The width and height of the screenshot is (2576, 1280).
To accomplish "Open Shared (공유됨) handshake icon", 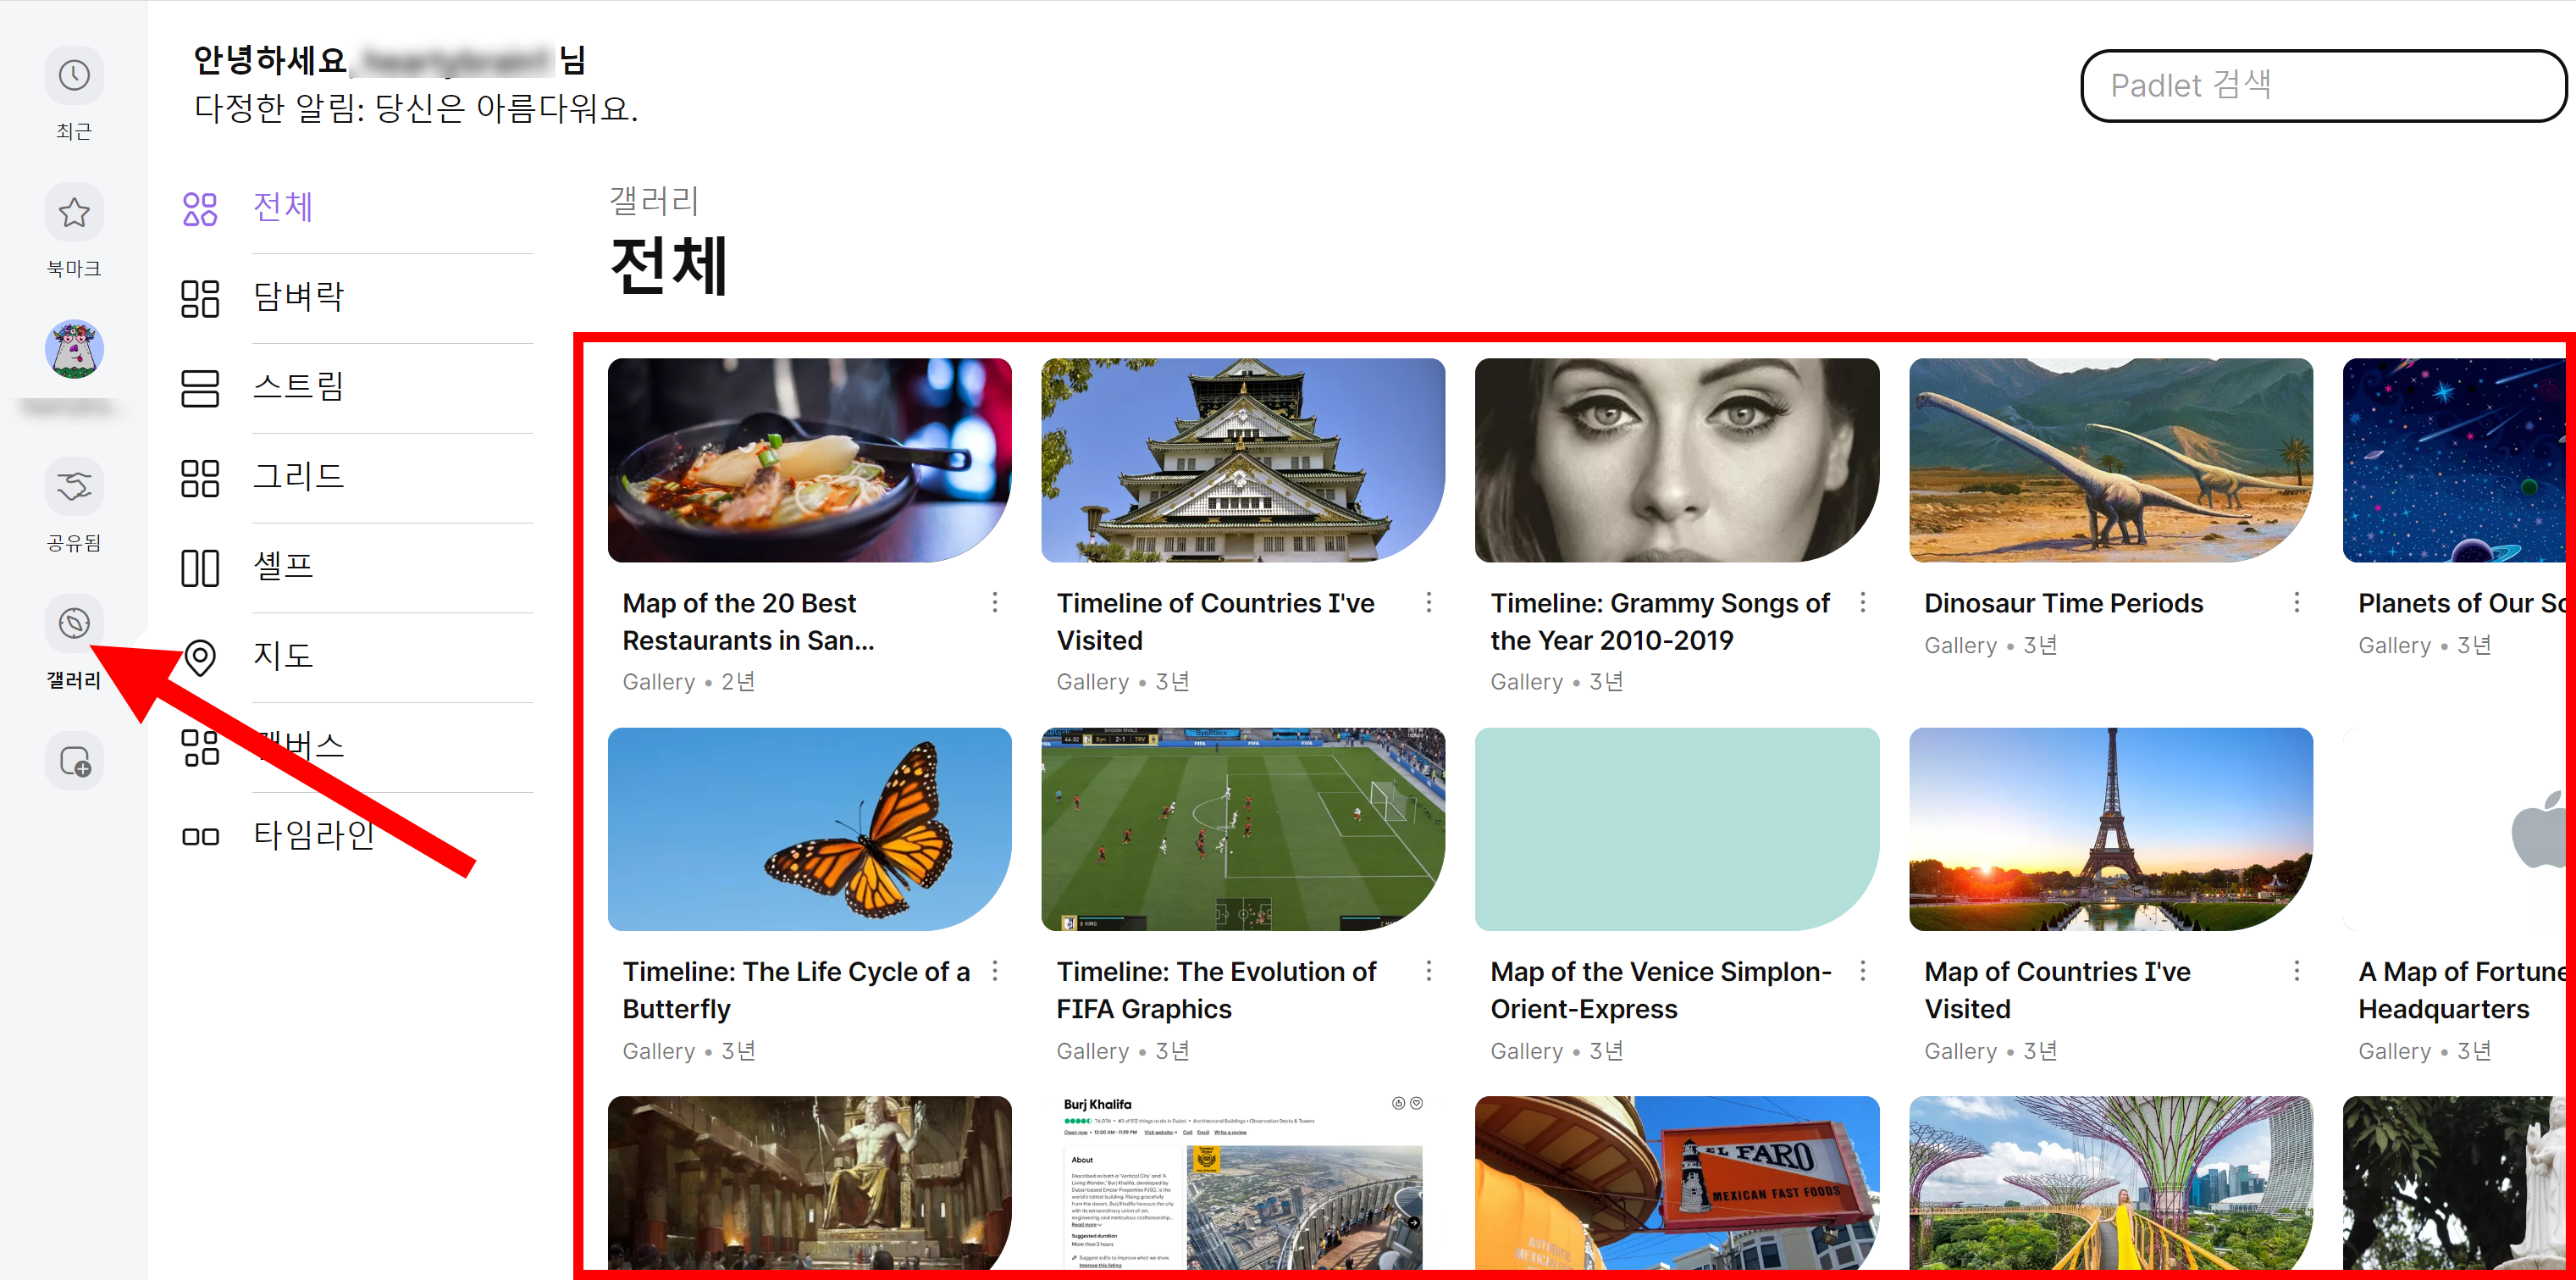I will pos(74,487).
